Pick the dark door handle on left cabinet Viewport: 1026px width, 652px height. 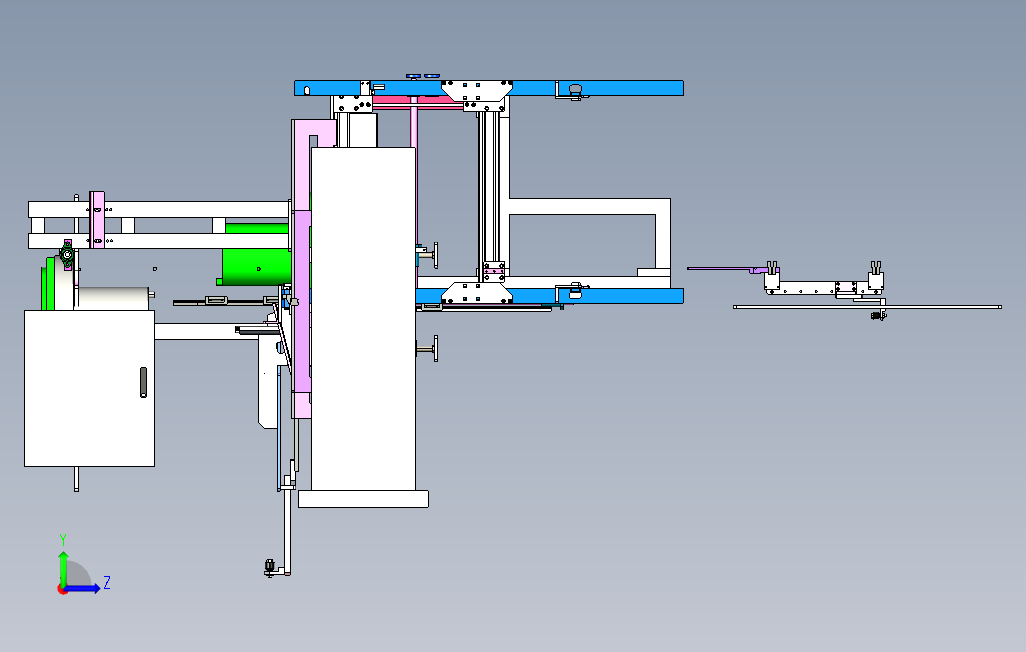(143, 382)
